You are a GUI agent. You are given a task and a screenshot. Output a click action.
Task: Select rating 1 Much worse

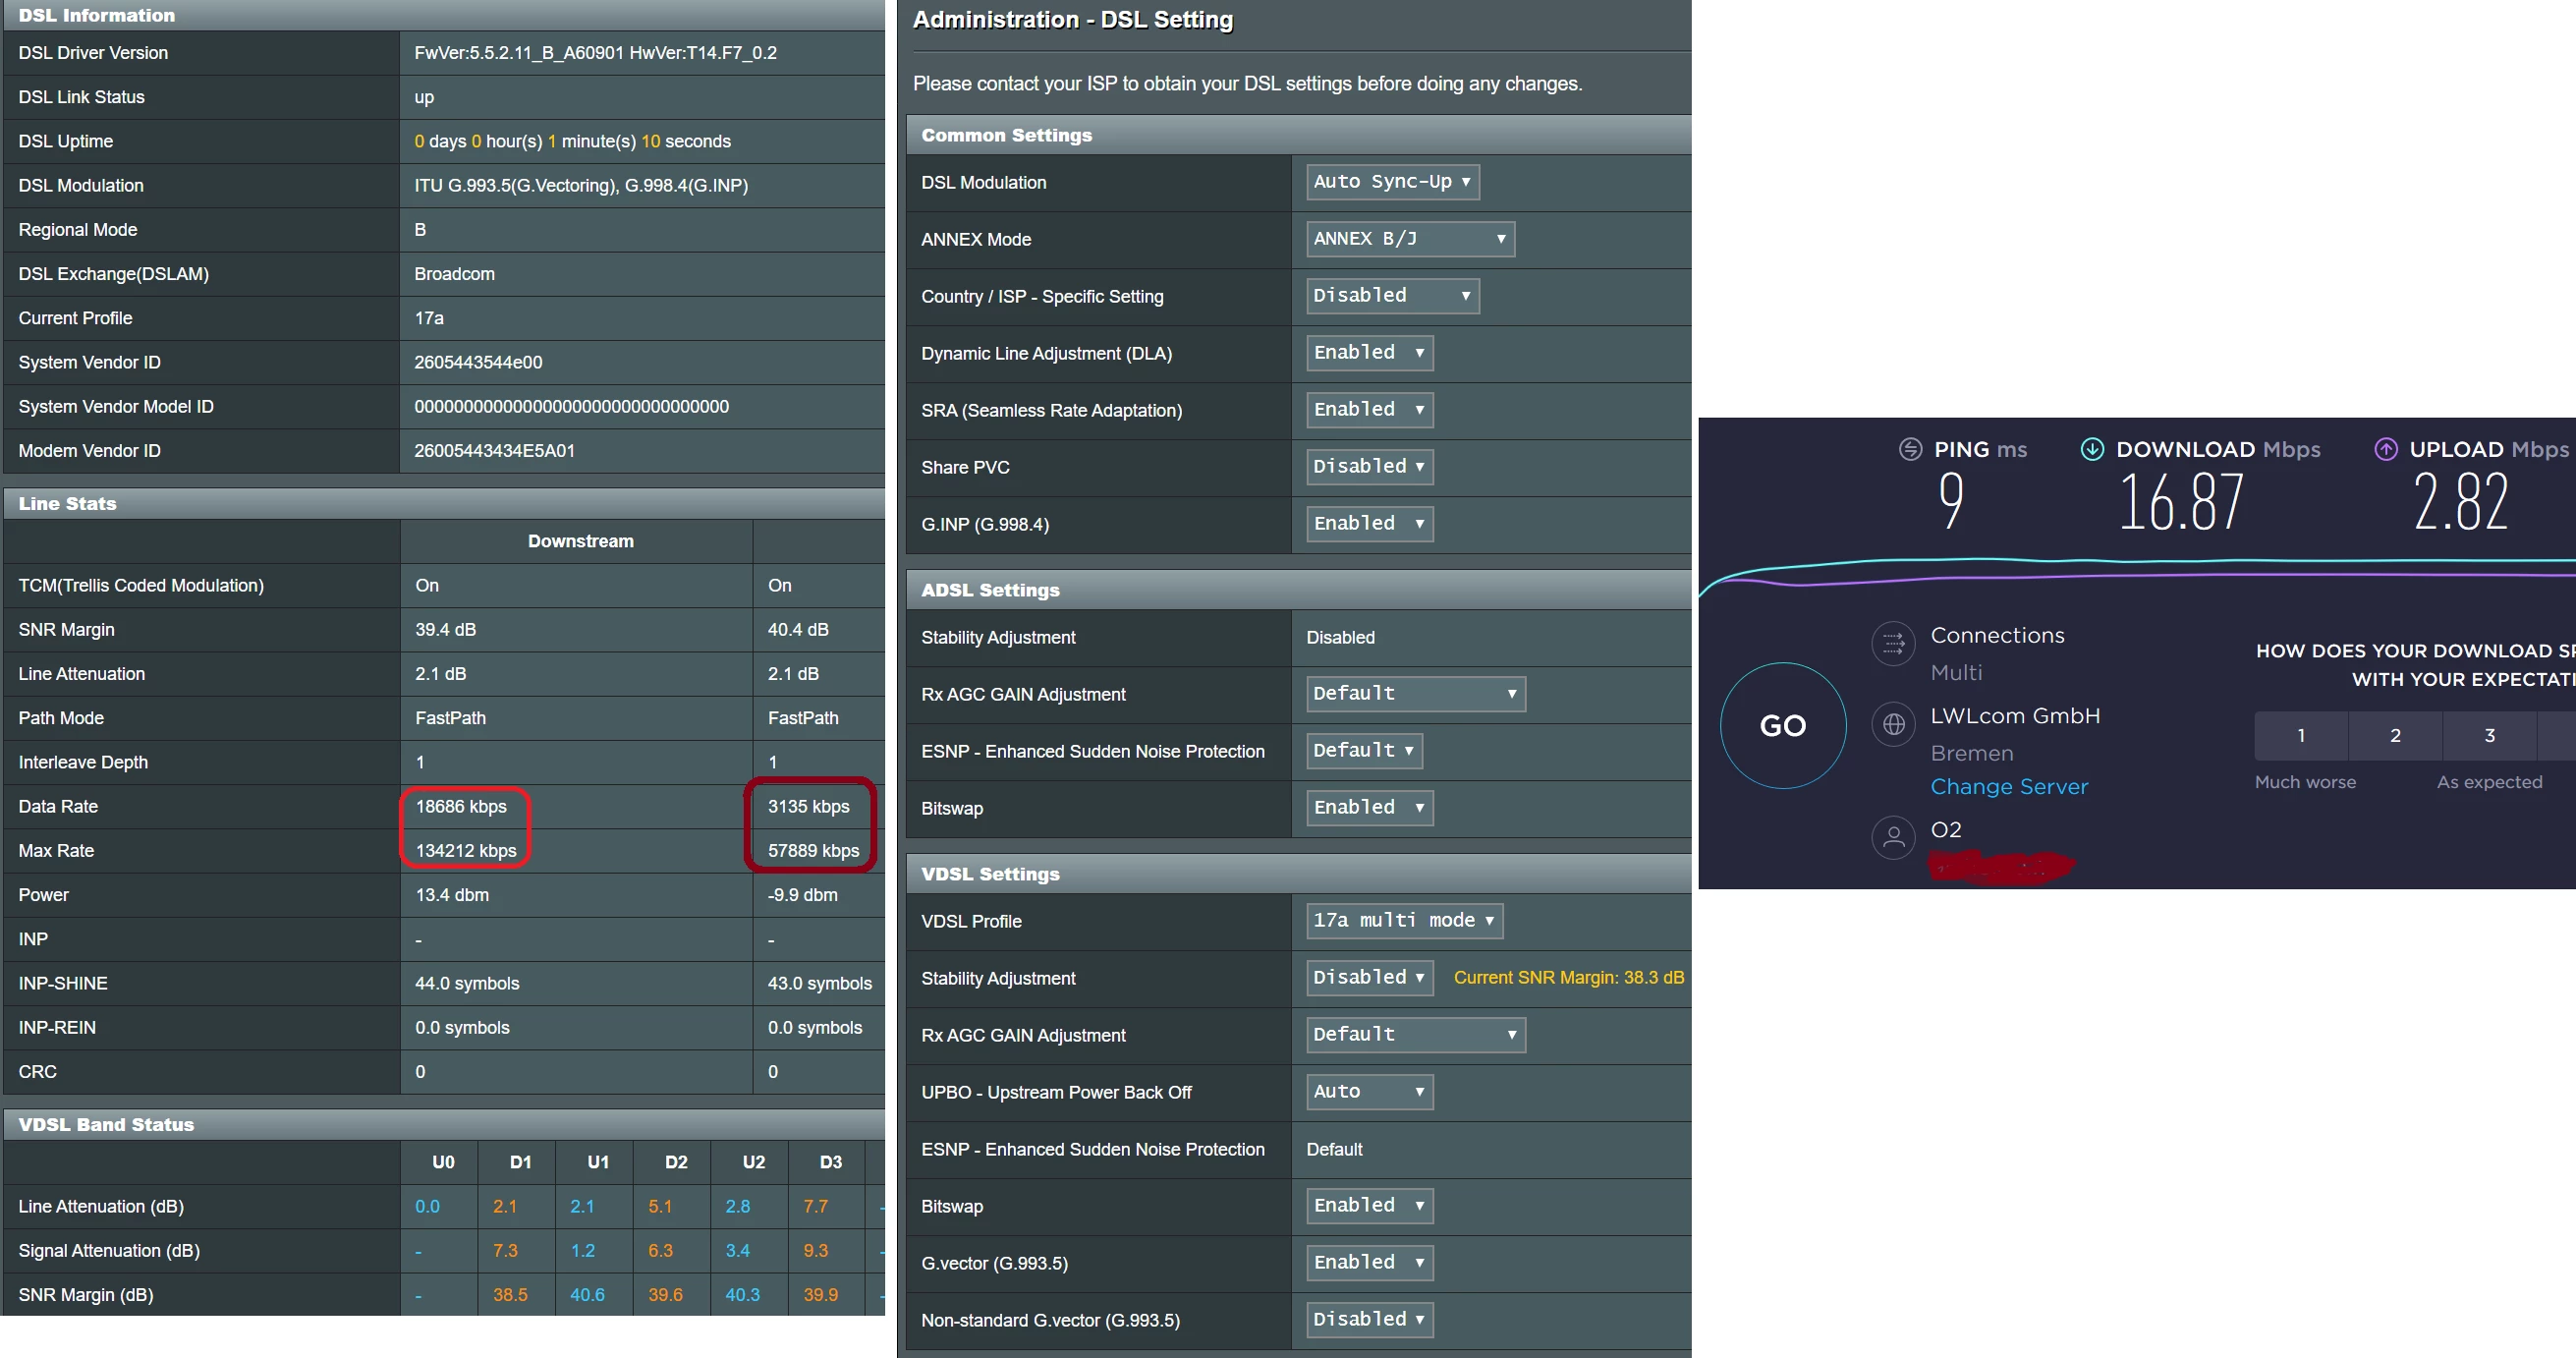click(x=2300, y=735)
